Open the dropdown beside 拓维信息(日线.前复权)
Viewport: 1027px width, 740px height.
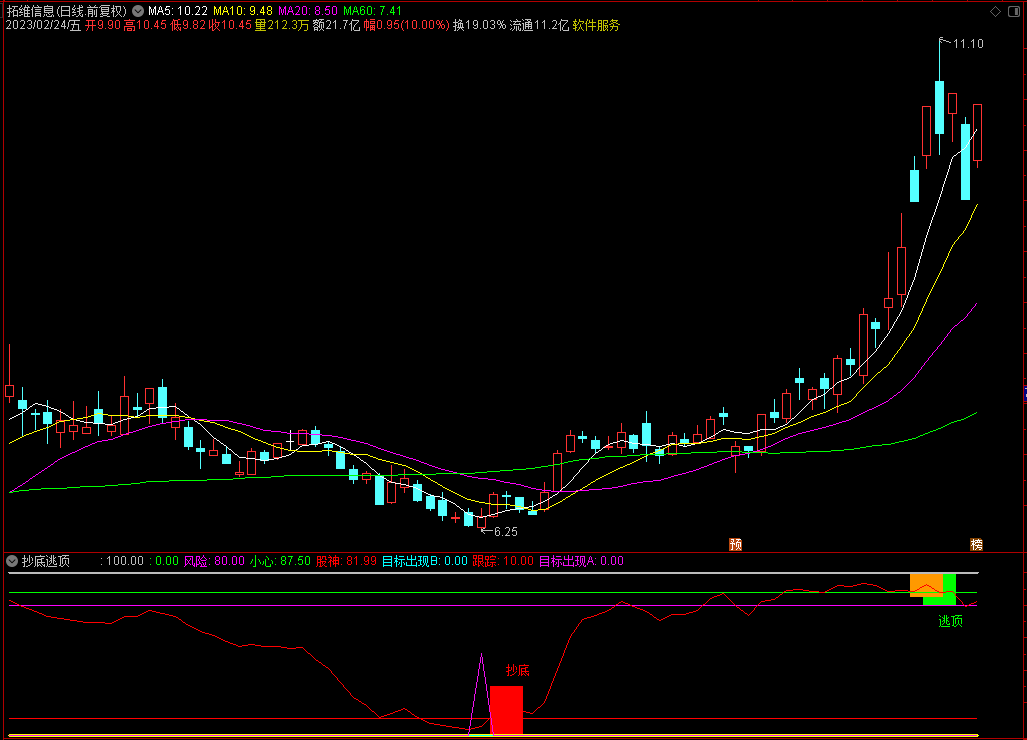[x=138, y=11]
